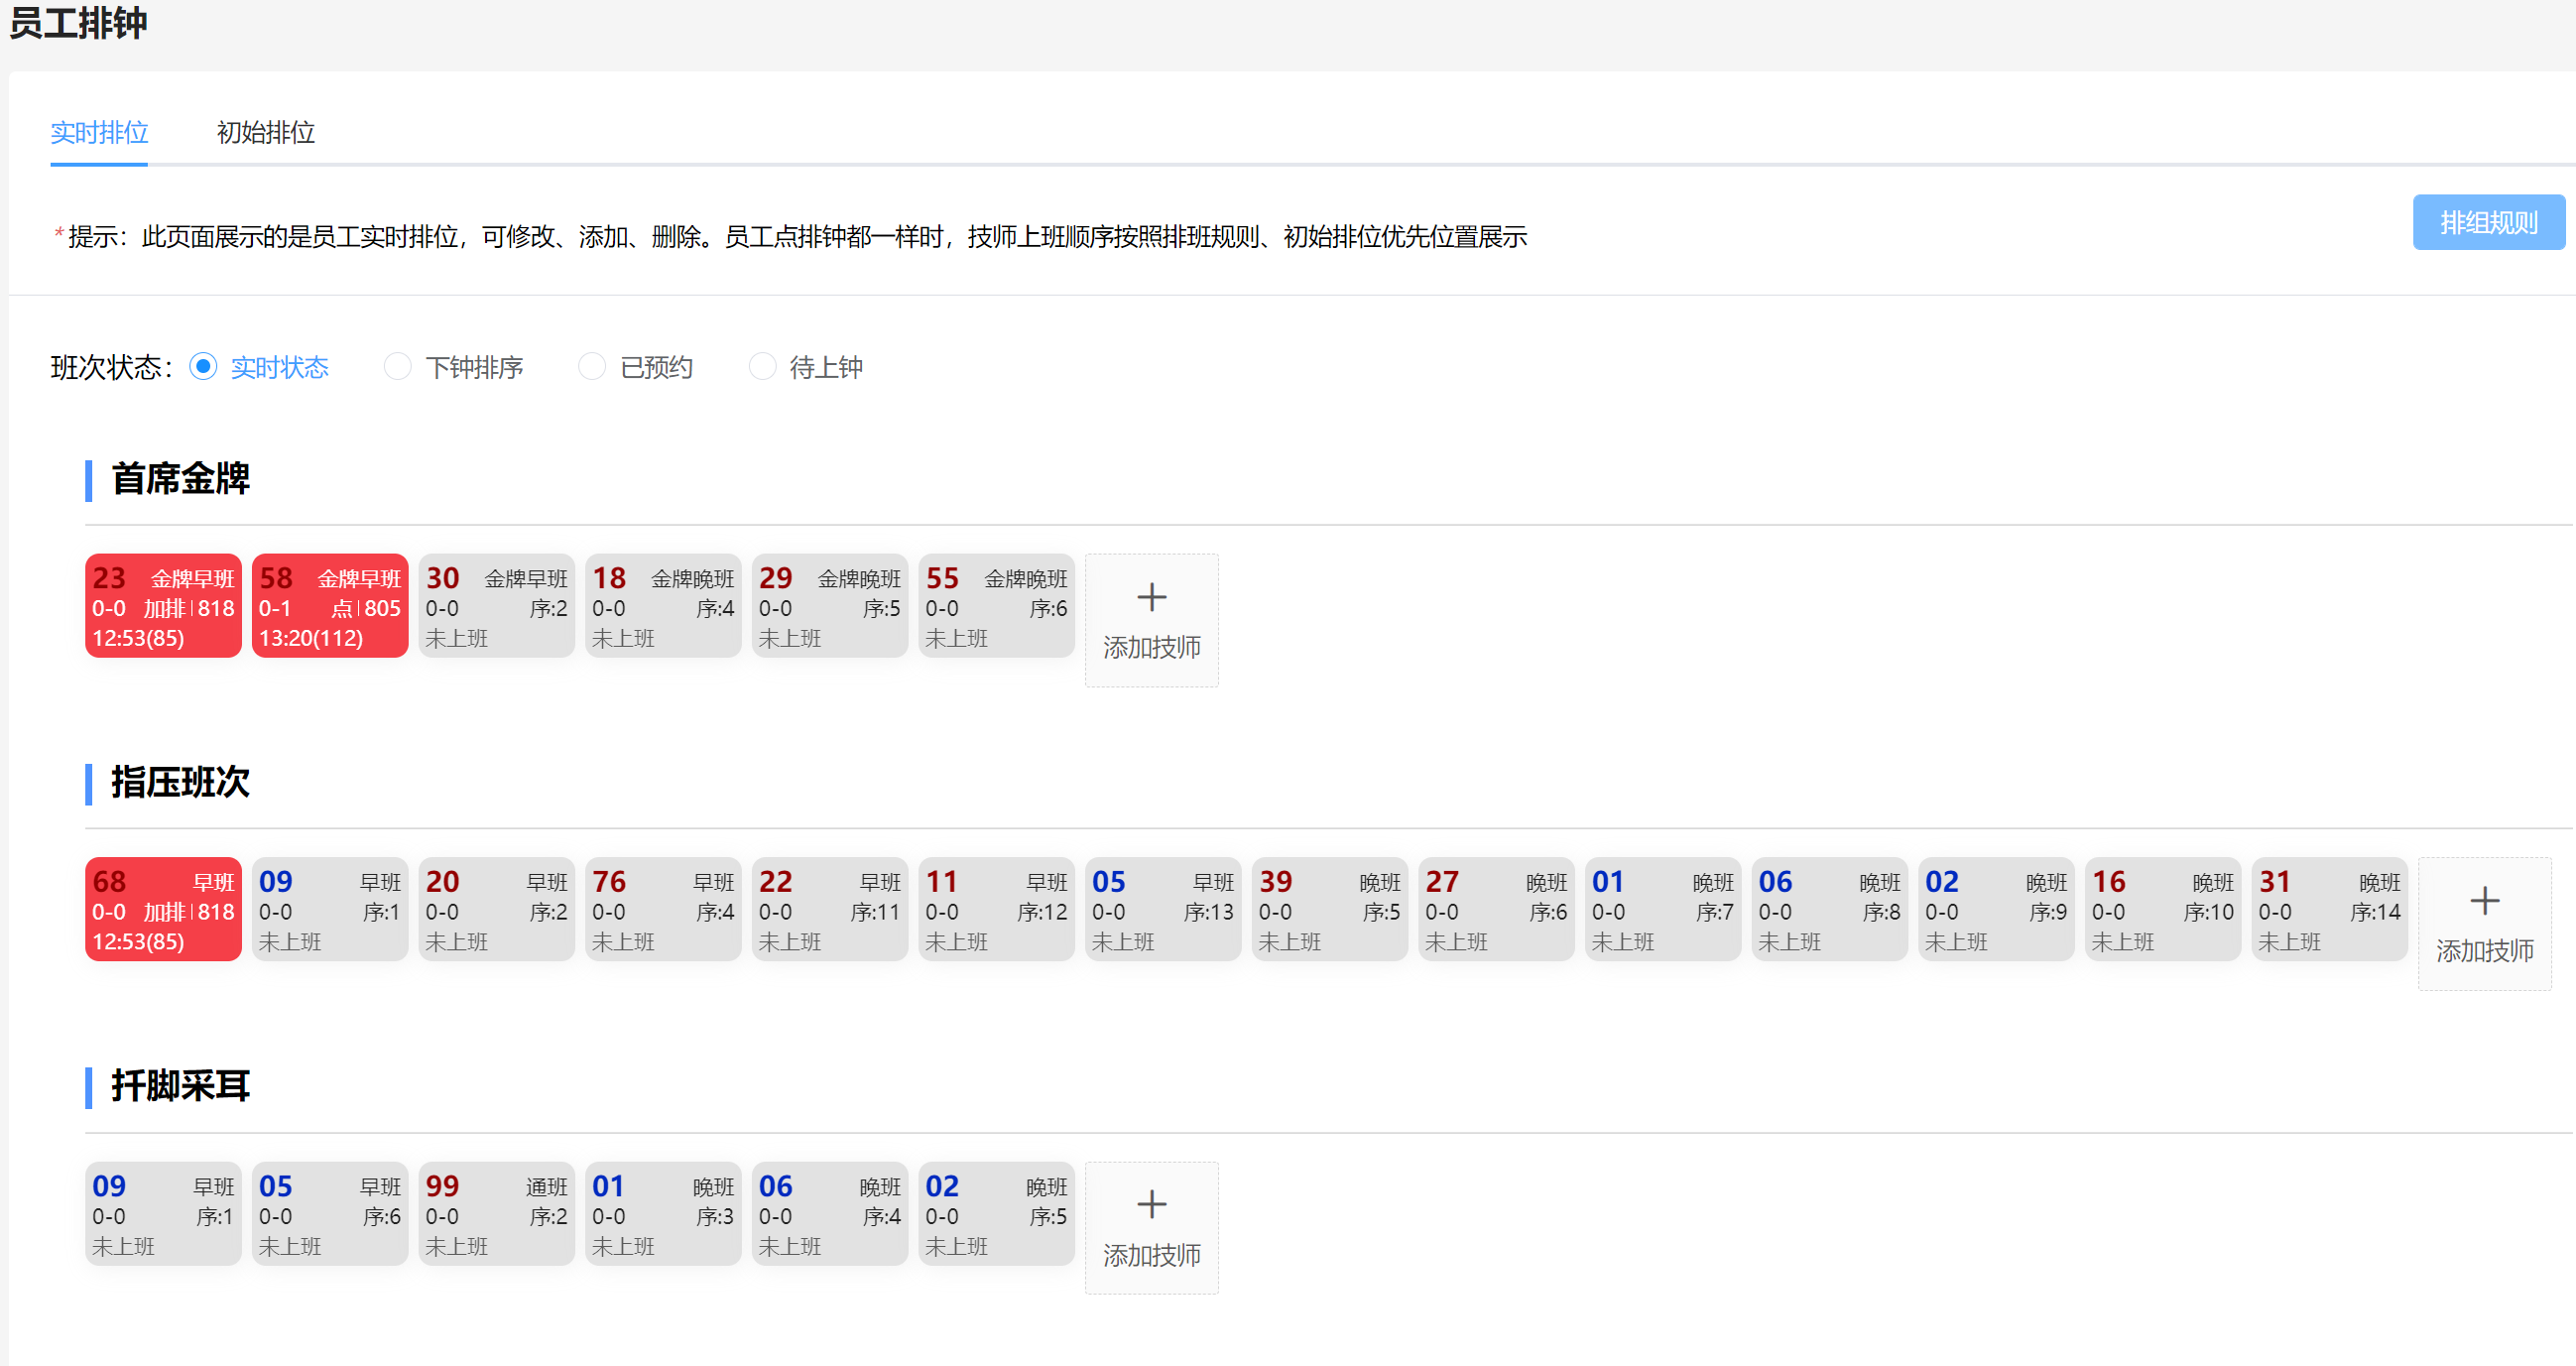Open red card 58 in 首席金牌
Image resolution: width=2576 pixels, height=1366 pixels.
coord(330,606)
